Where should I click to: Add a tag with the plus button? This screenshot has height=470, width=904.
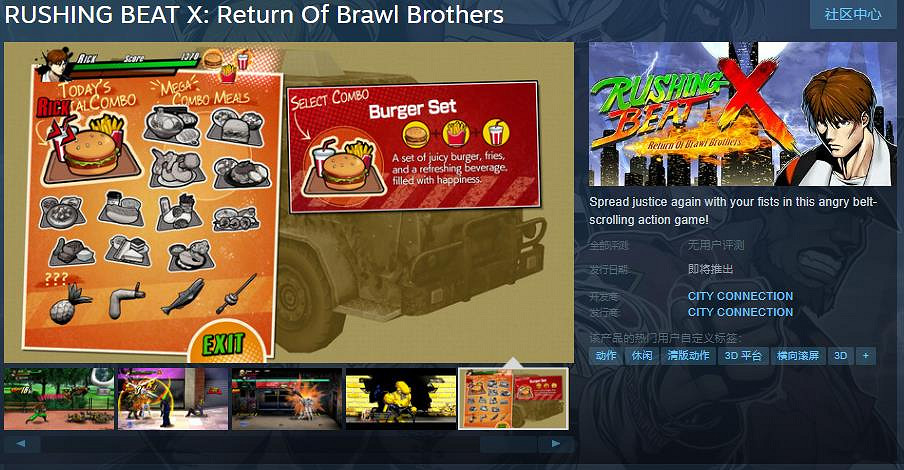(865, 356)
